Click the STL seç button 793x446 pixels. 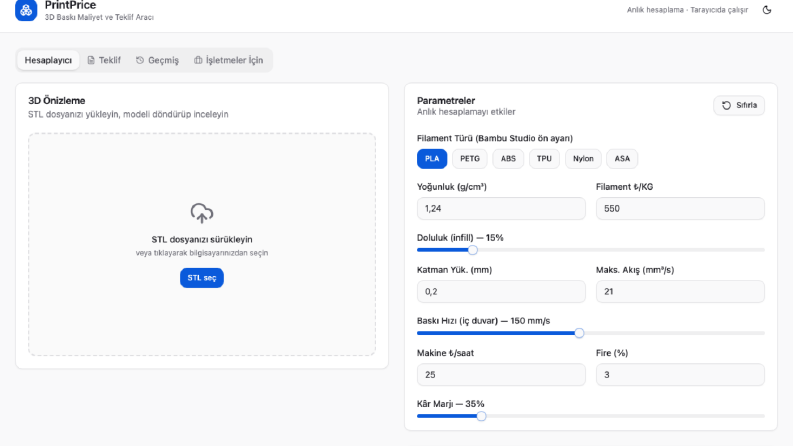click(x=202, y=278)
